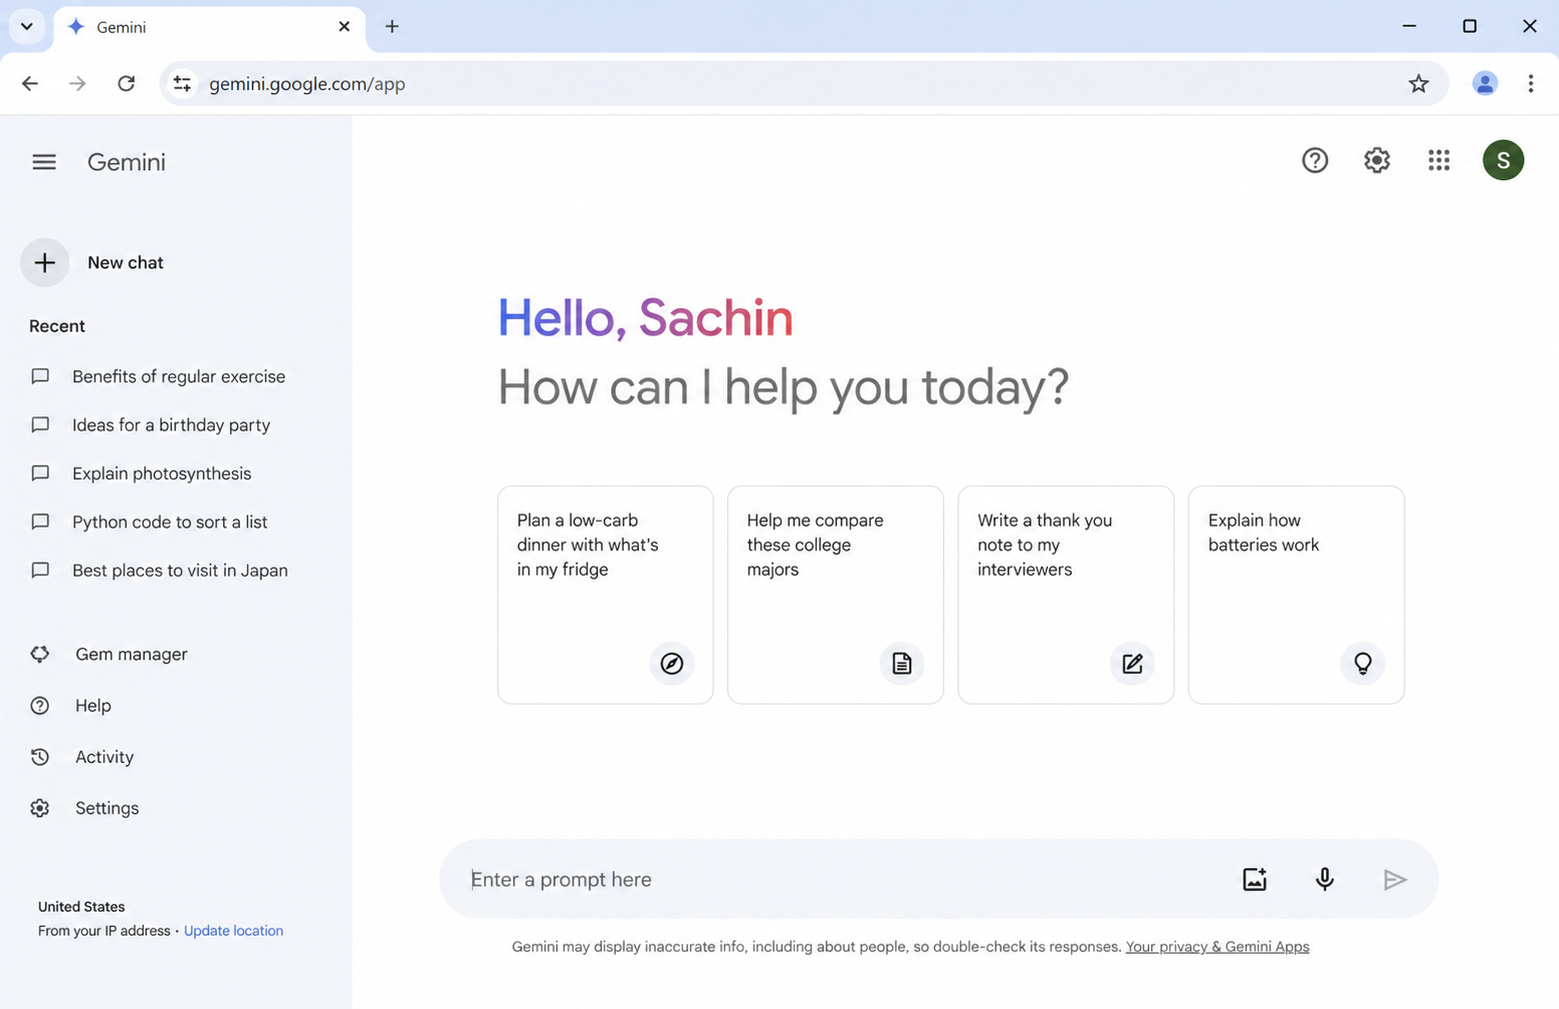The image size is (1559, 1009).
Task: Click the send prompt arrow icon
Action: pos(1395,879)
